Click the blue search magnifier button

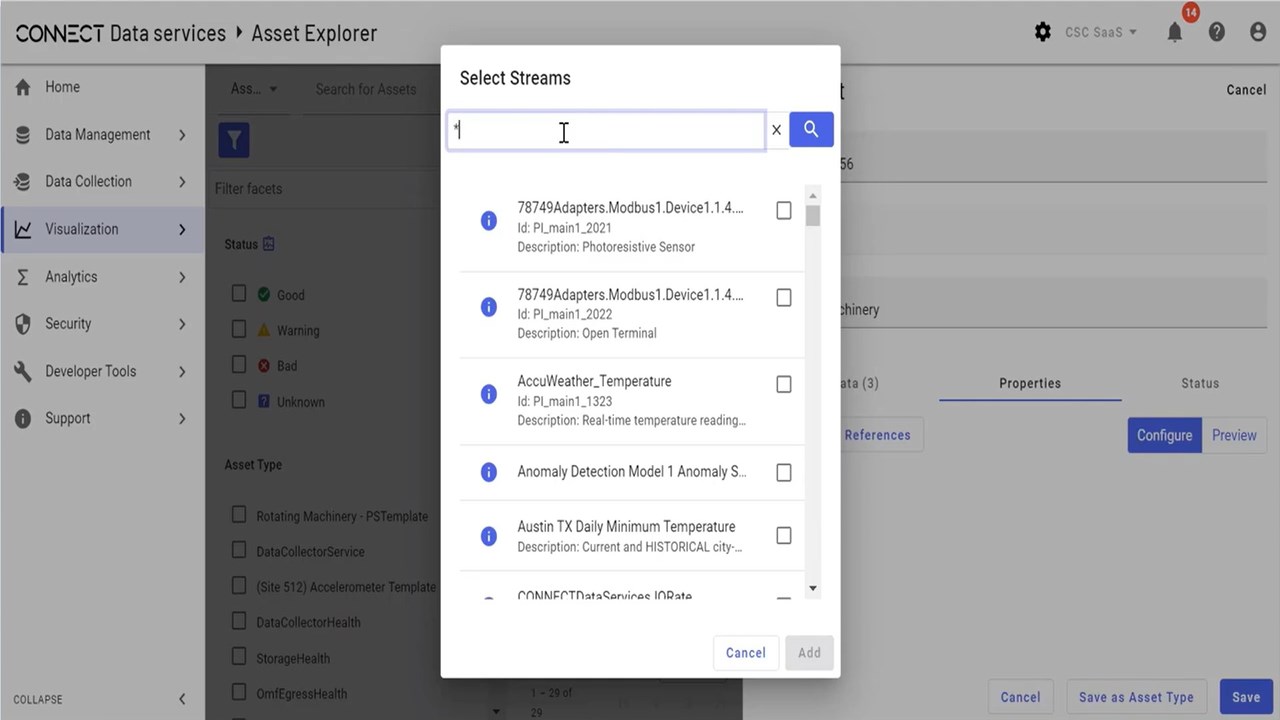point(811,130)
